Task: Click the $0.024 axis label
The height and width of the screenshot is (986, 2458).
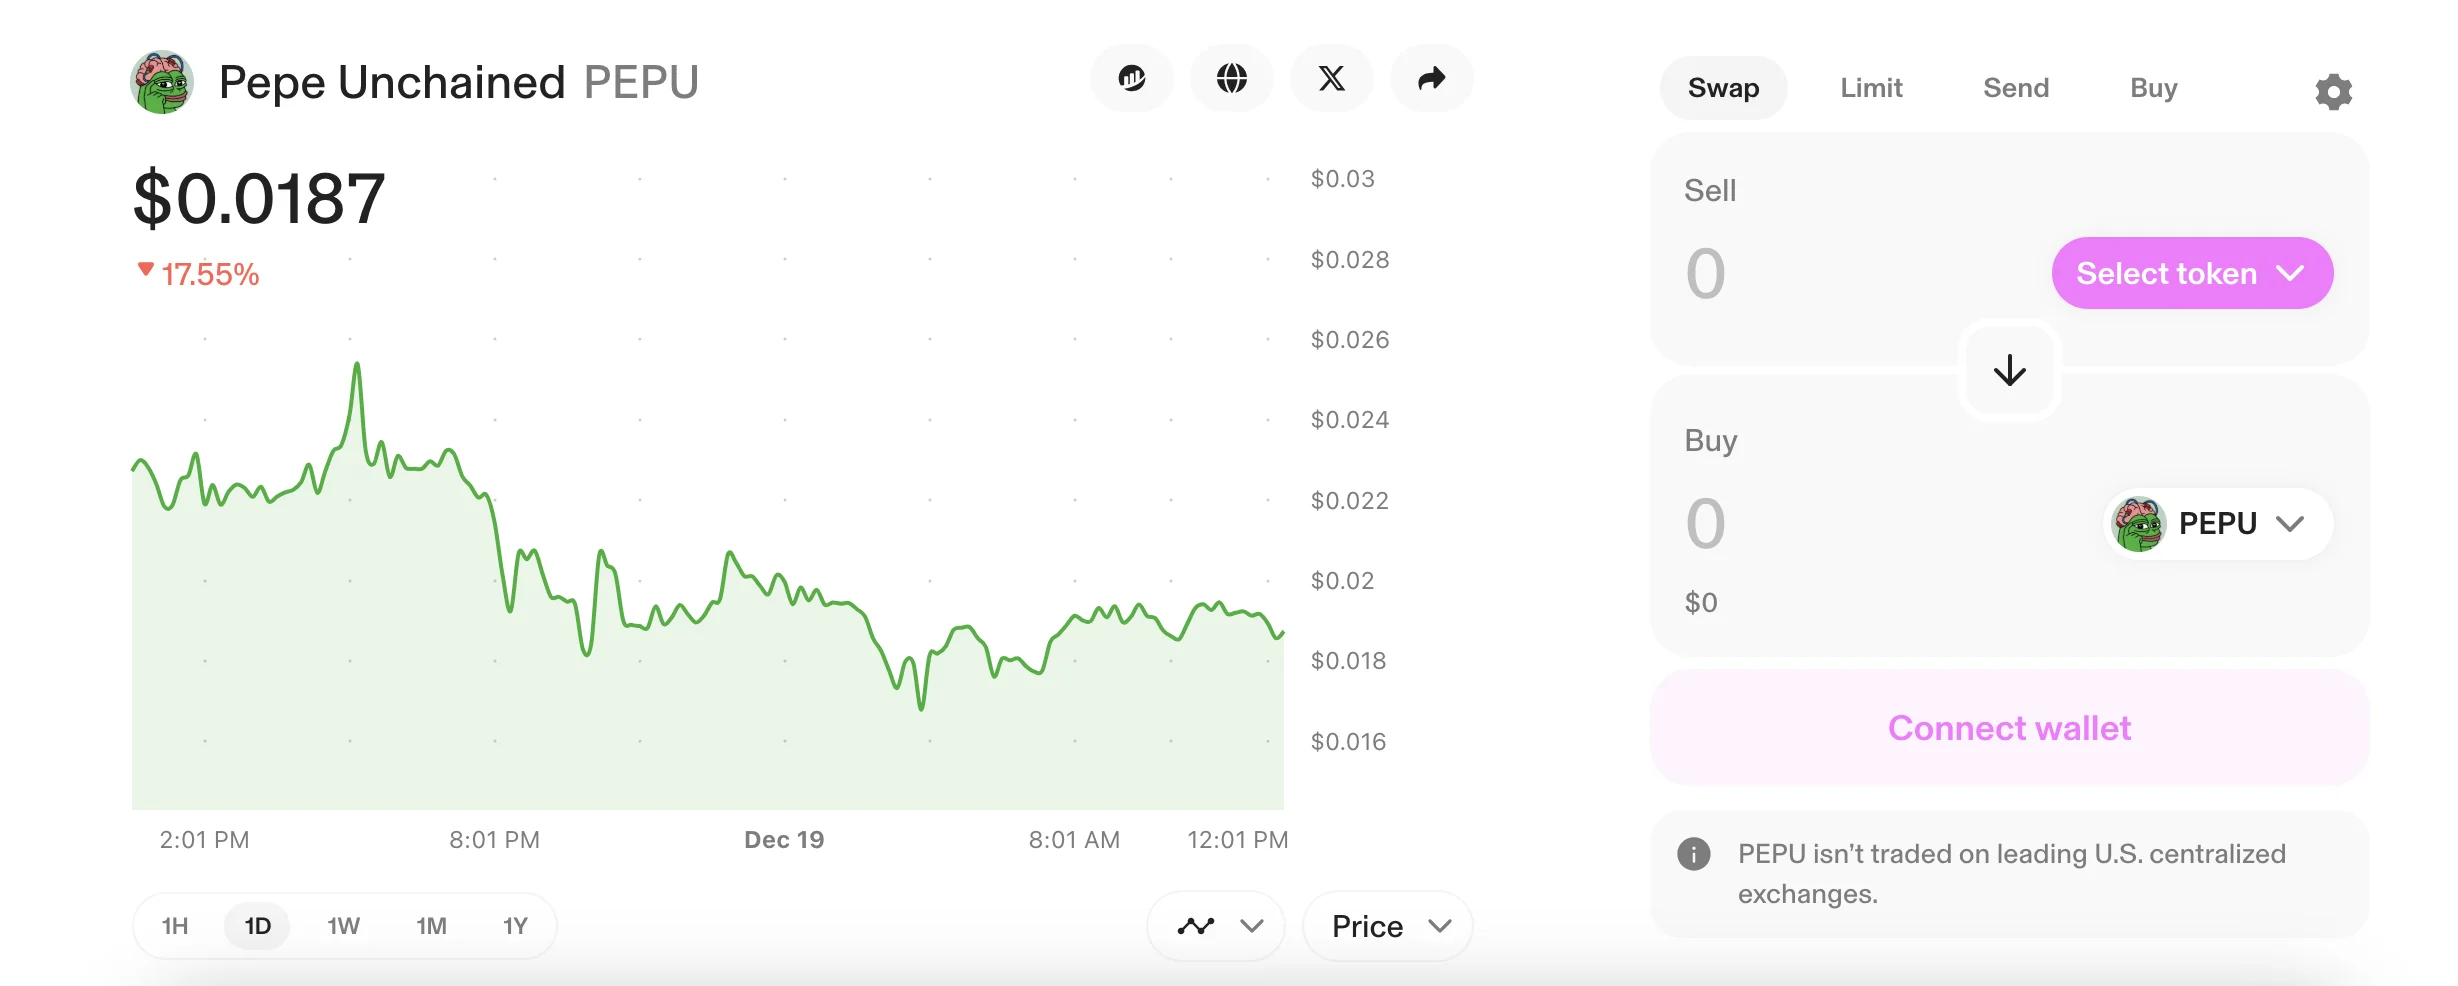Action: (1350, 420)
